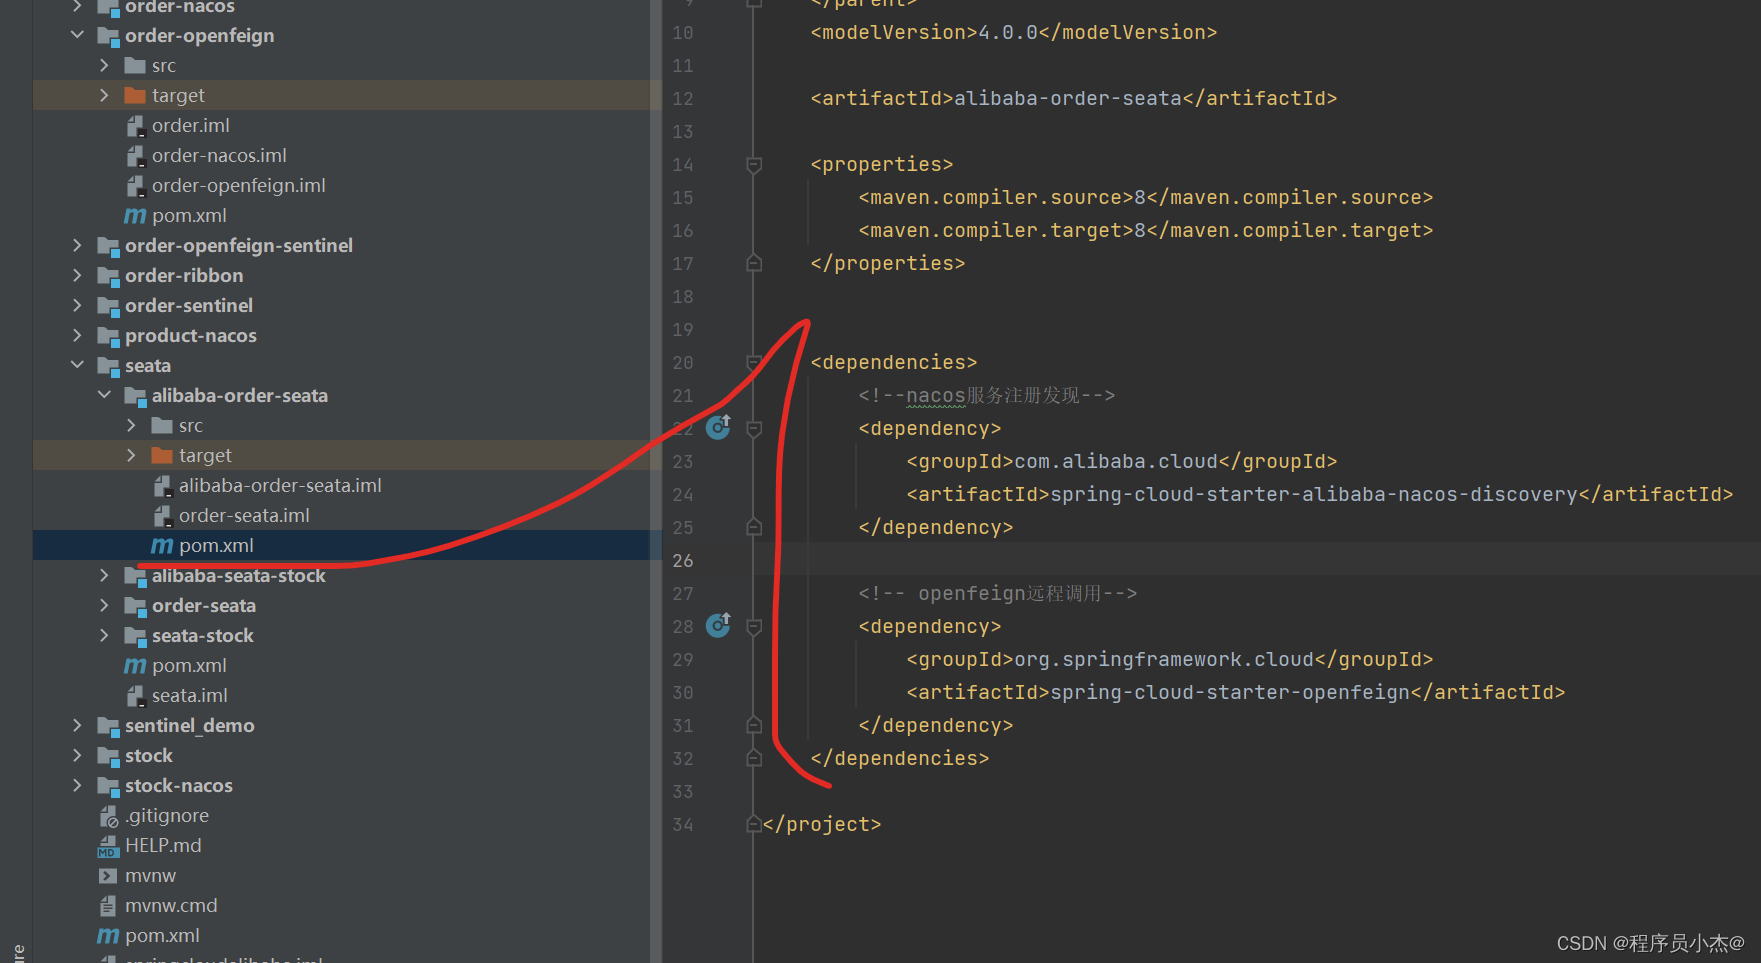The image size is (1761, 963).
Task: Open mvnw.cmd file
Action: (x=171, y=905)
